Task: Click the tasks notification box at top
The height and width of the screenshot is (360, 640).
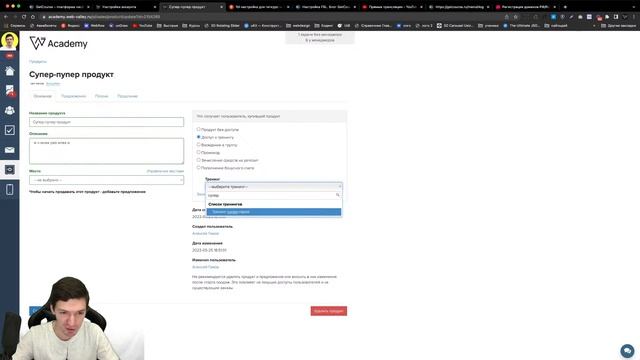Action: pyautogui.click(x=320, y=38)
